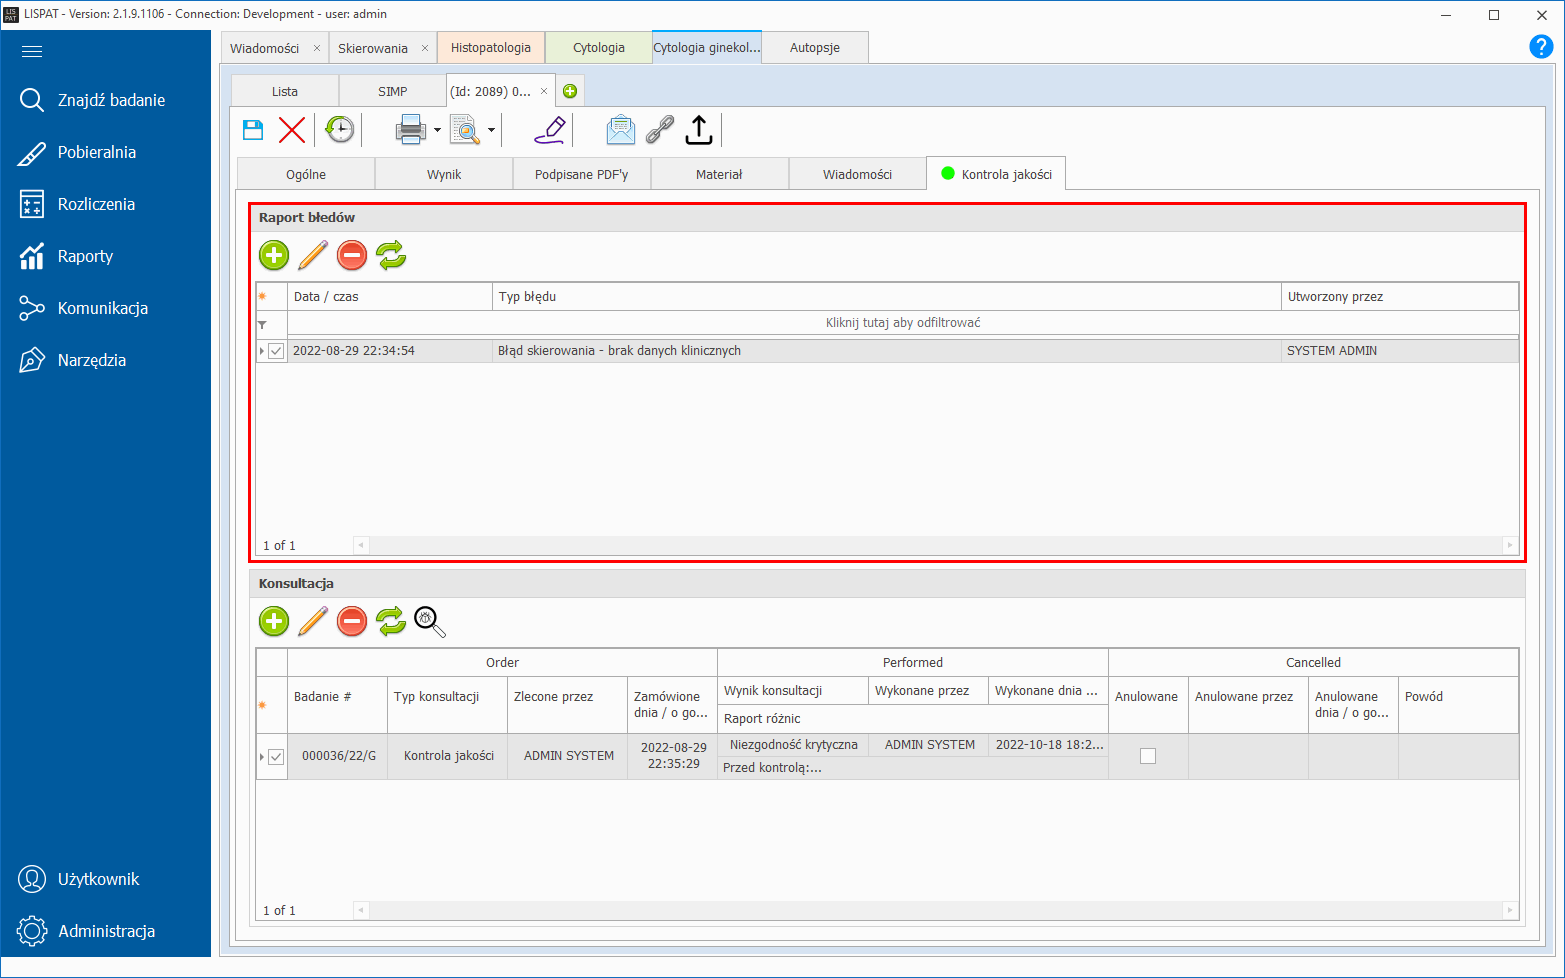This screenshot has height=978, width=1565.
Task: Click the chain link icon
Action: pyautogui.click(x=659, y=130)
